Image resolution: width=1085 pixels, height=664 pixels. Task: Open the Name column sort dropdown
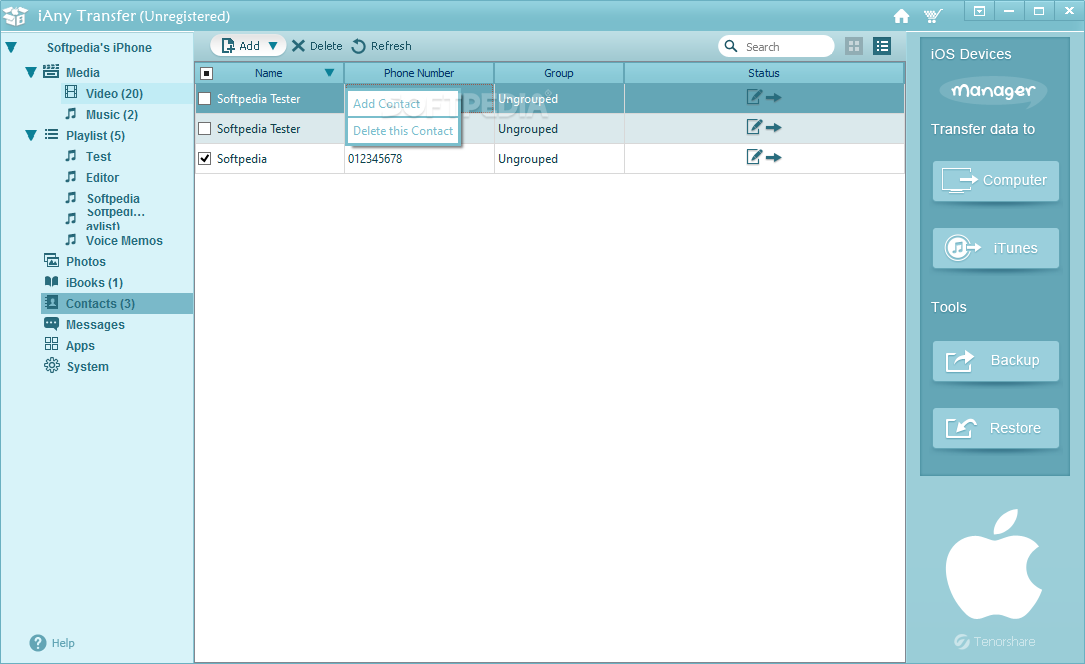coord(329,73)
